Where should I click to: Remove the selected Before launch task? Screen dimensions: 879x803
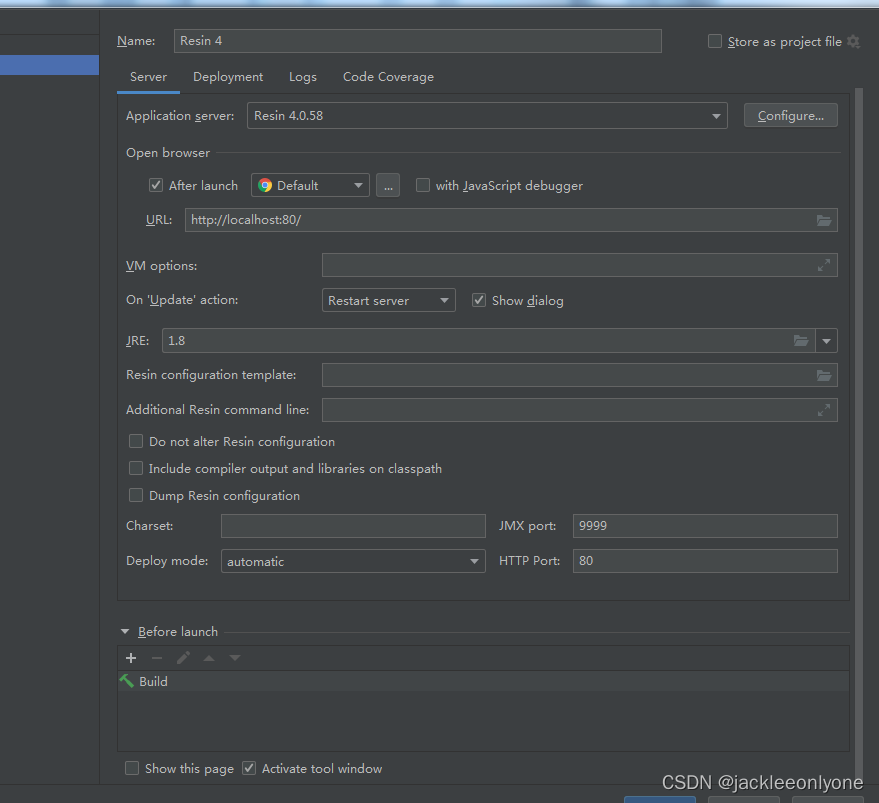pyautogui.click(x=157, y=658)
